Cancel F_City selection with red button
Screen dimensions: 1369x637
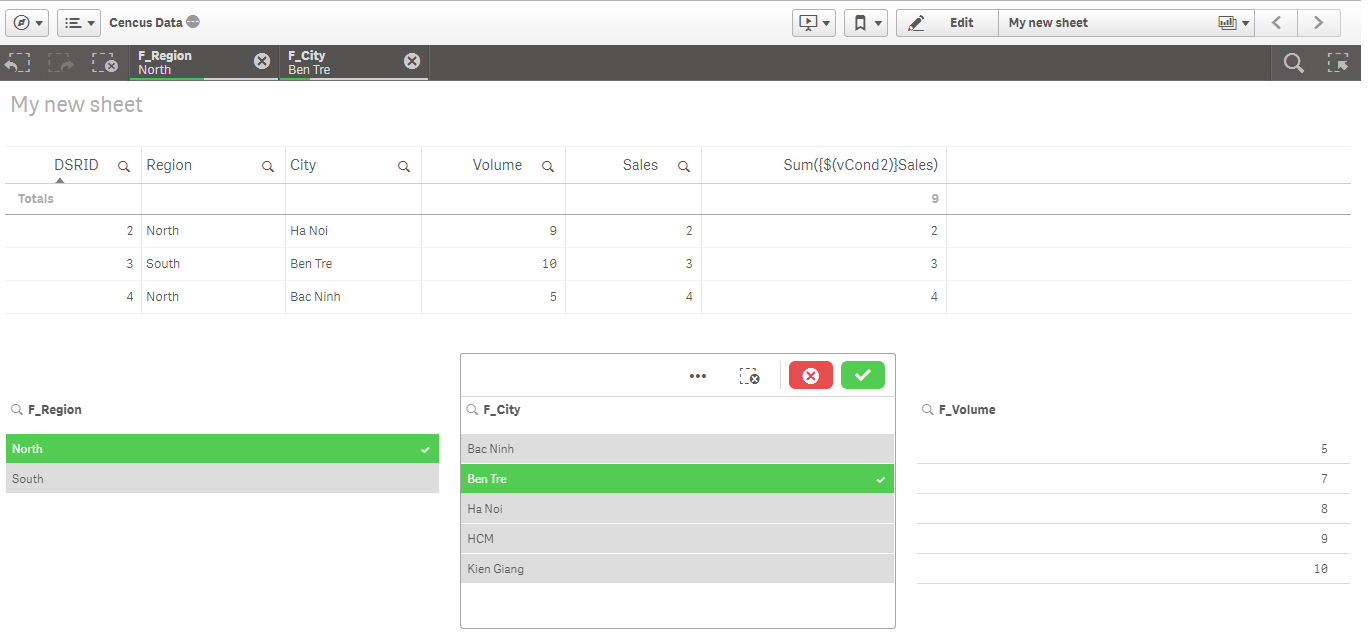[x=810, y=376]
